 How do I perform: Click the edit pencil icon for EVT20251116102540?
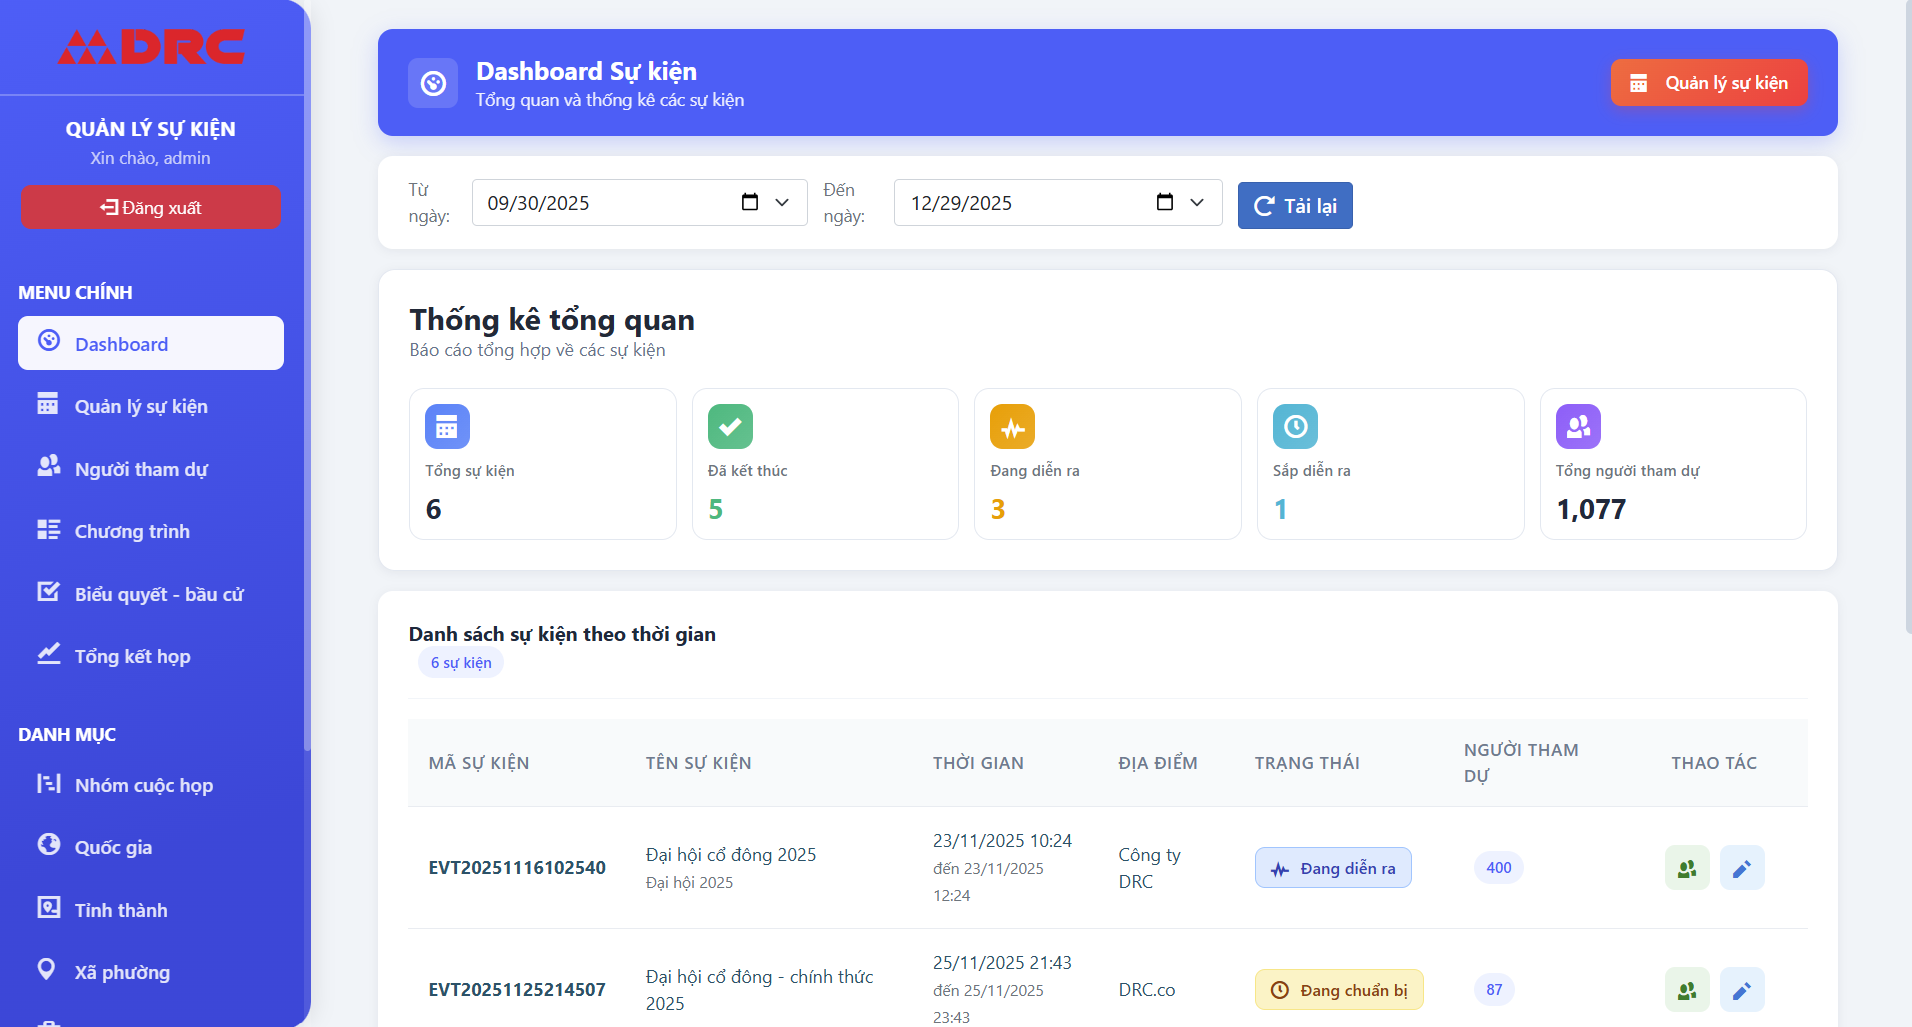1741,868
